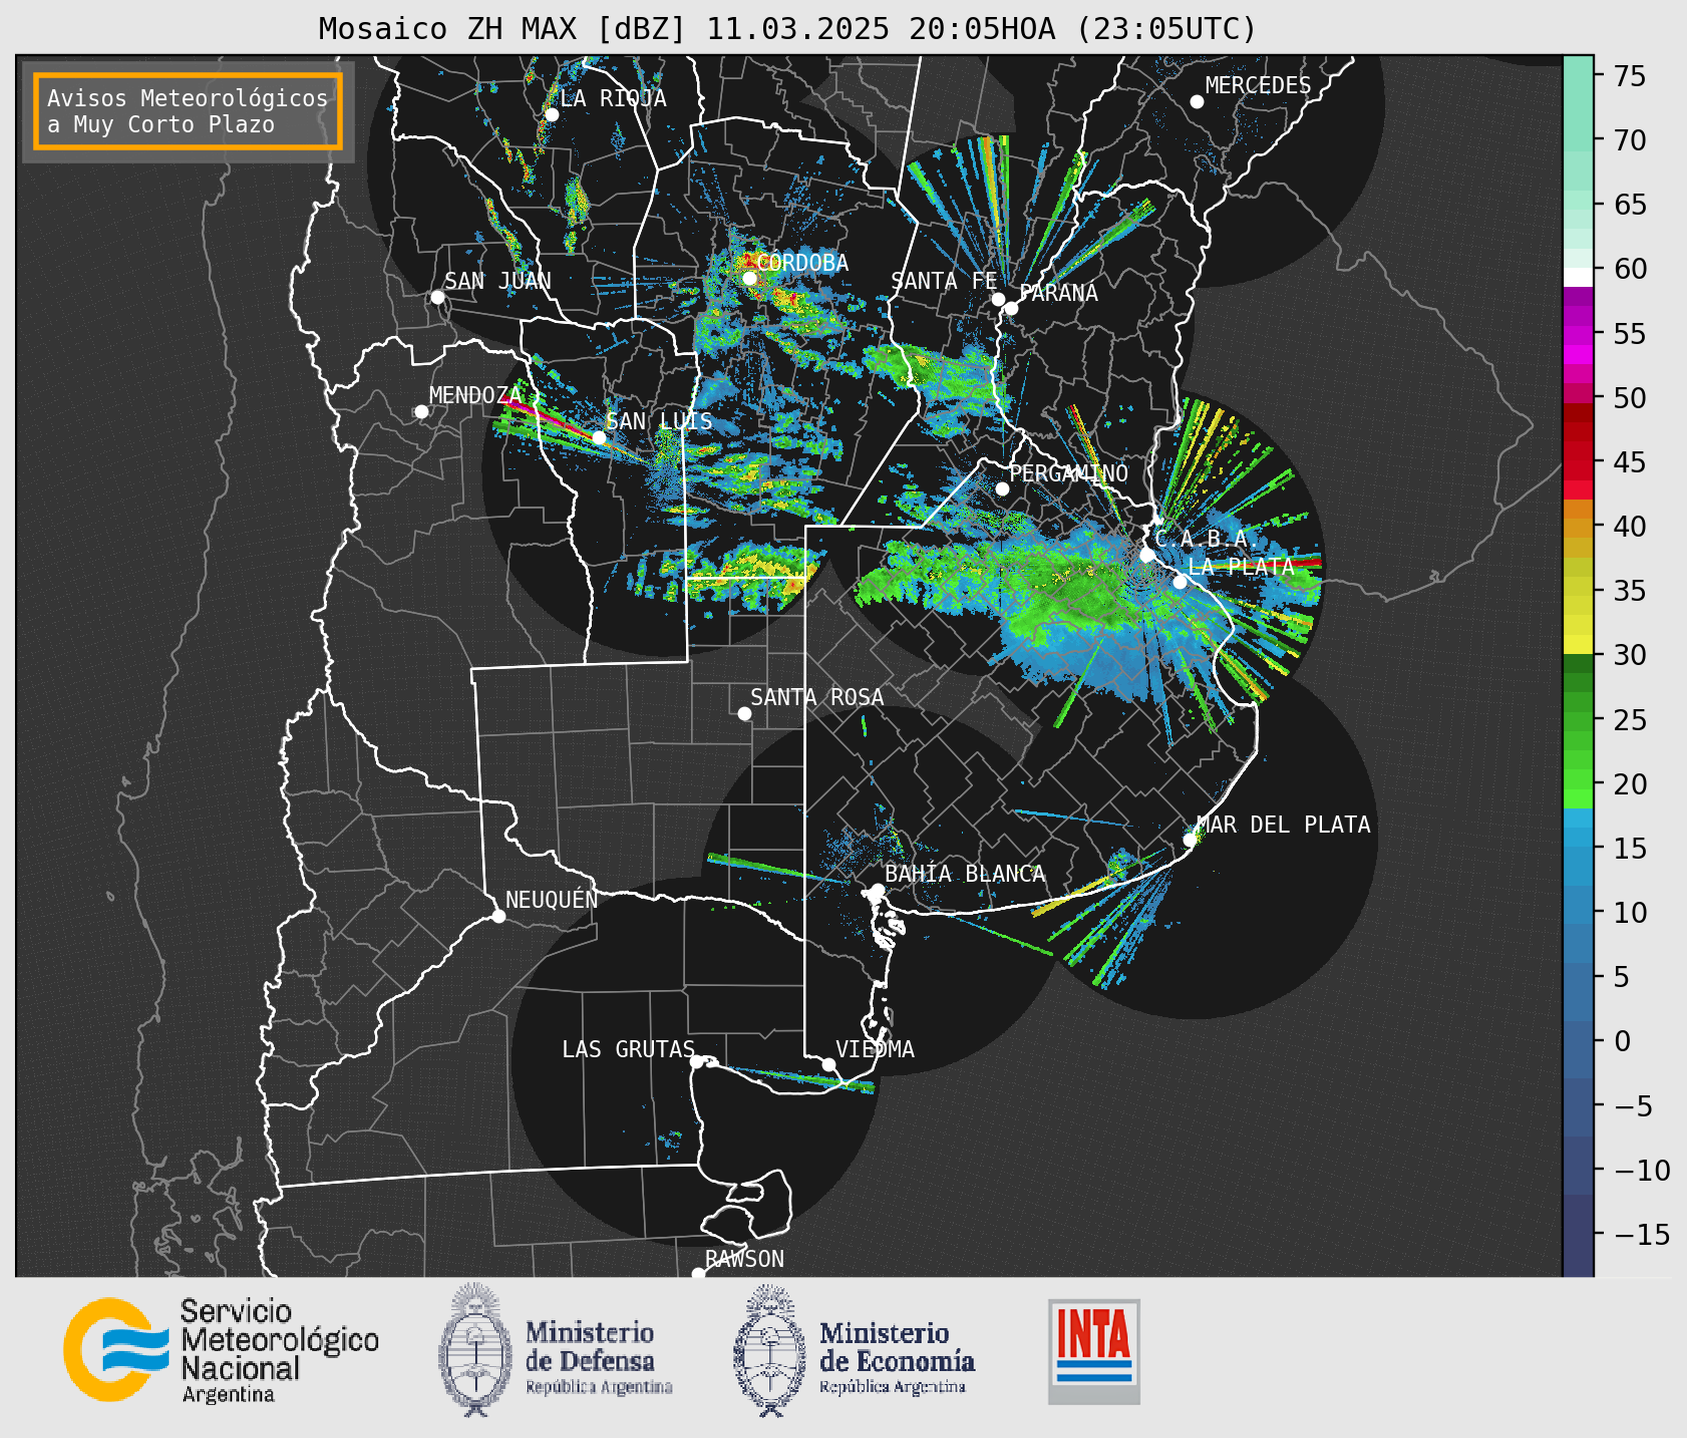Viewport: 1687px width, 1438px height.
Task: Select the LA RIOJA city marker
Action: (x=551, y=115)
